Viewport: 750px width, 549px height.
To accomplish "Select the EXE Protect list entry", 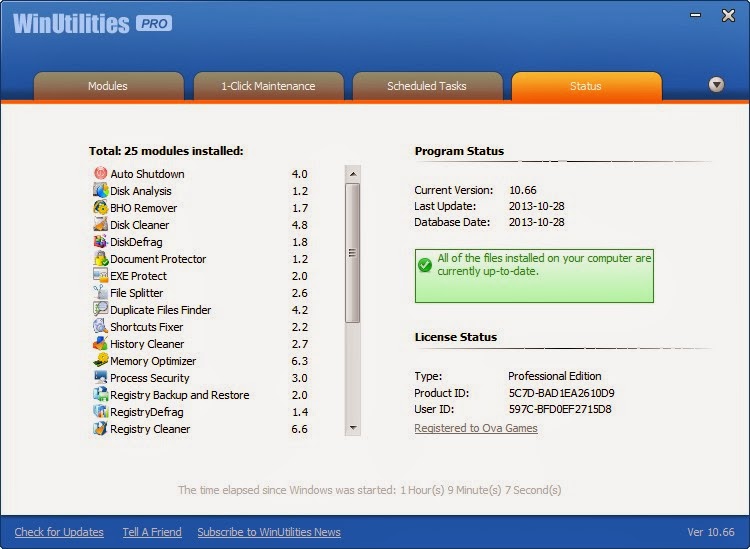I will tap(138, 276).
